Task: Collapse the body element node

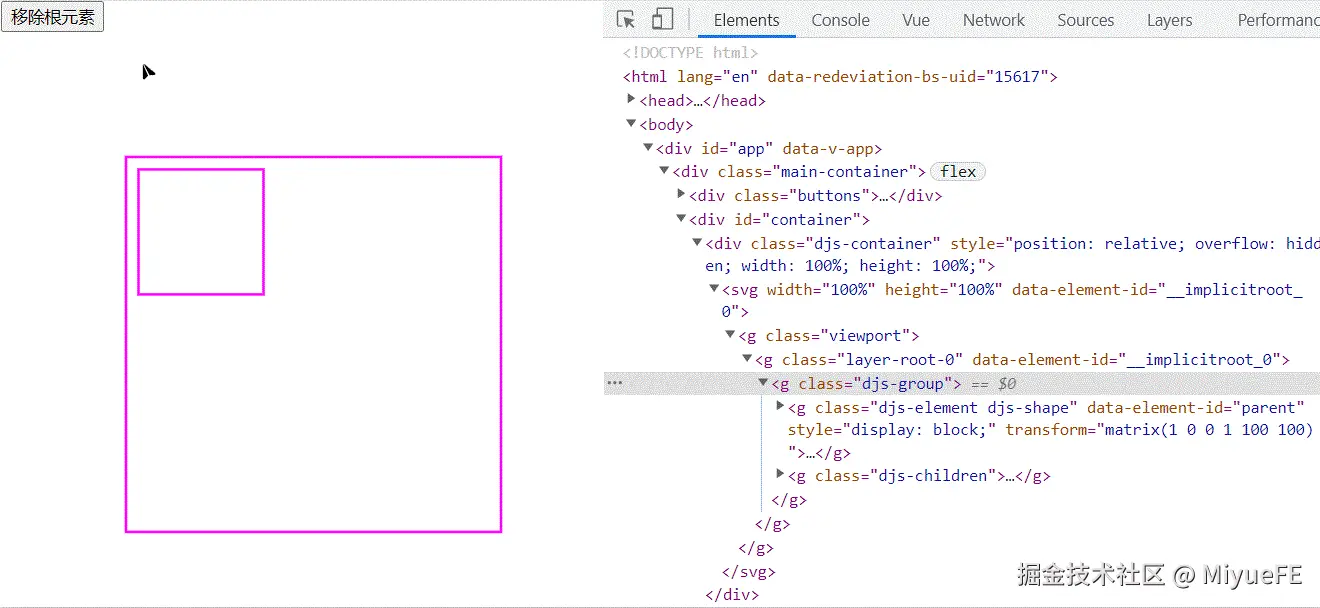Action: pyautogui.click(x=631, y=124)
